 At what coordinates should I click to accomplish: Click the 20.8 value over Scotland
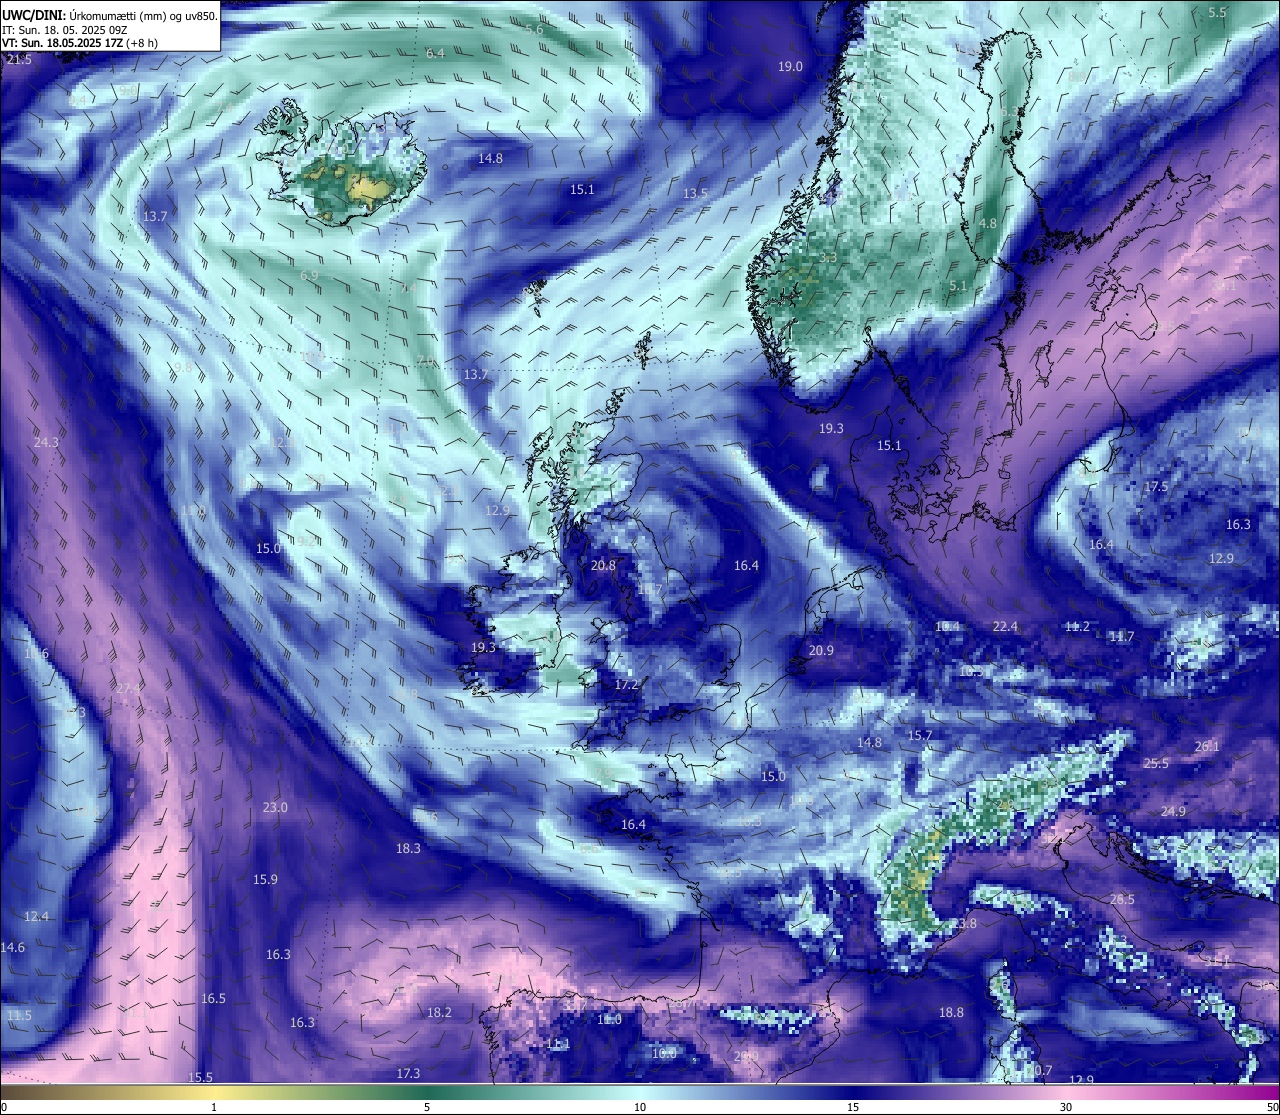point(603,565)
